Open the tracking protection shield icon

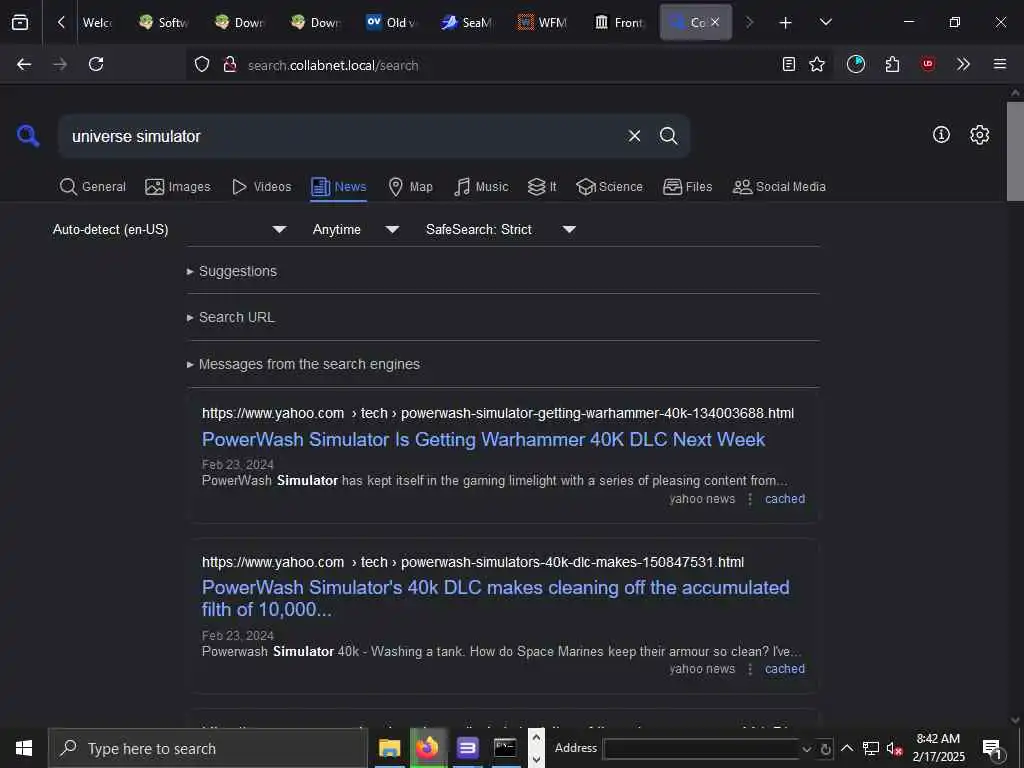[x=202, y=65]
